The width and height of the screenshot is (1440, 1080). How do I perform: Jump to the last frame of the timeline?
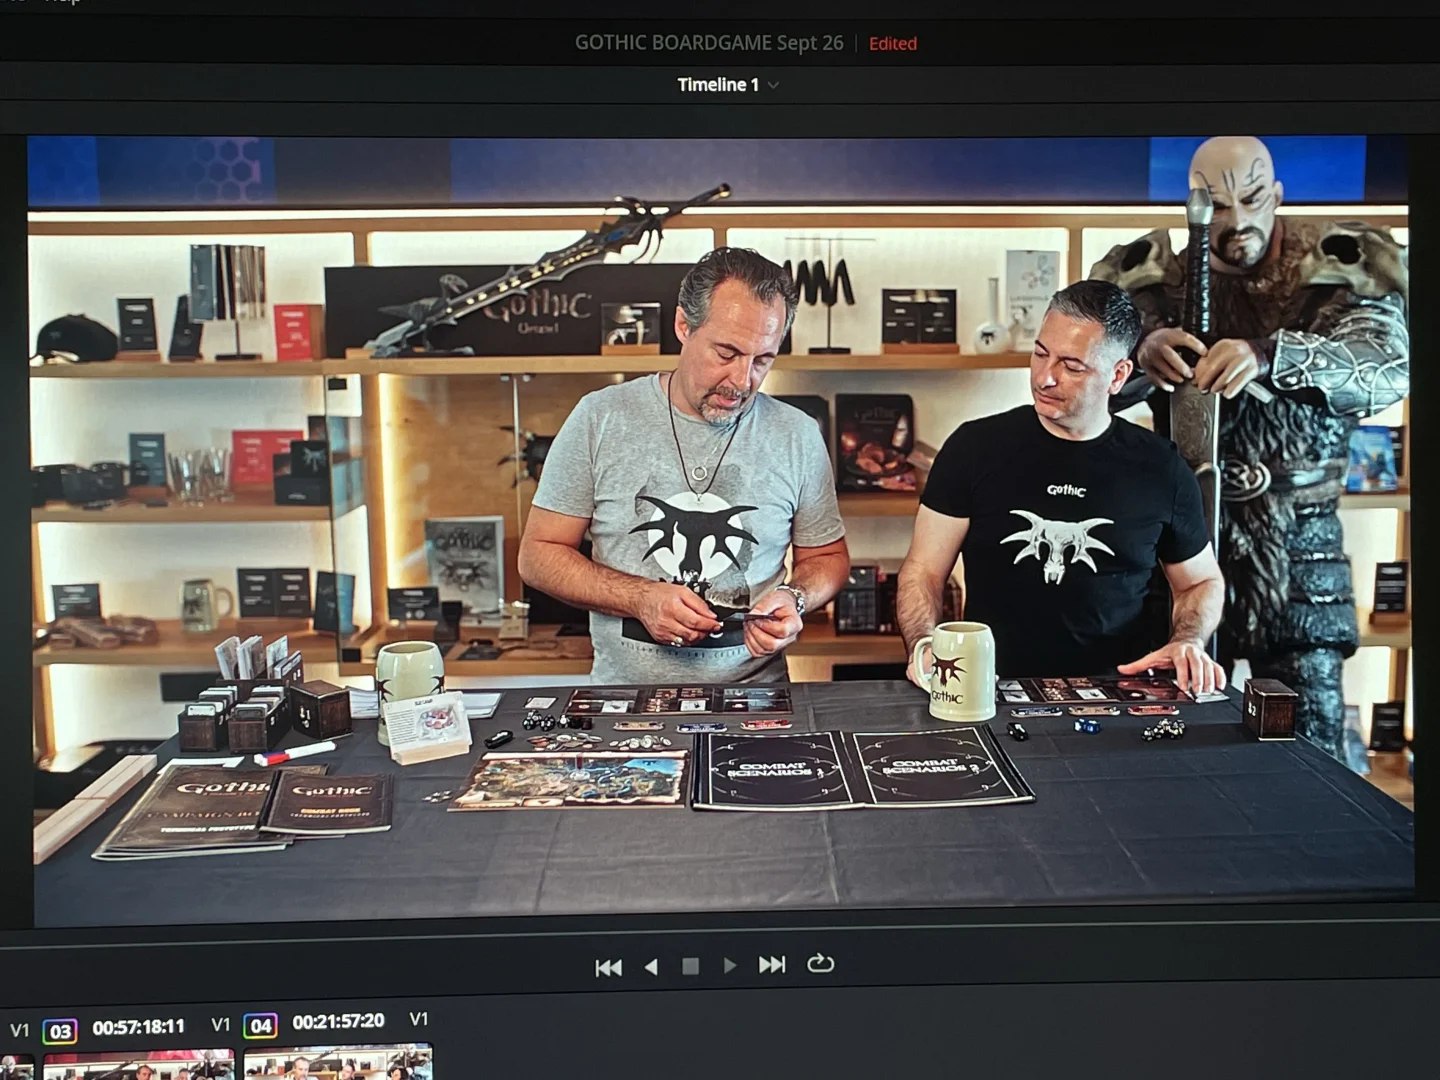772,964
